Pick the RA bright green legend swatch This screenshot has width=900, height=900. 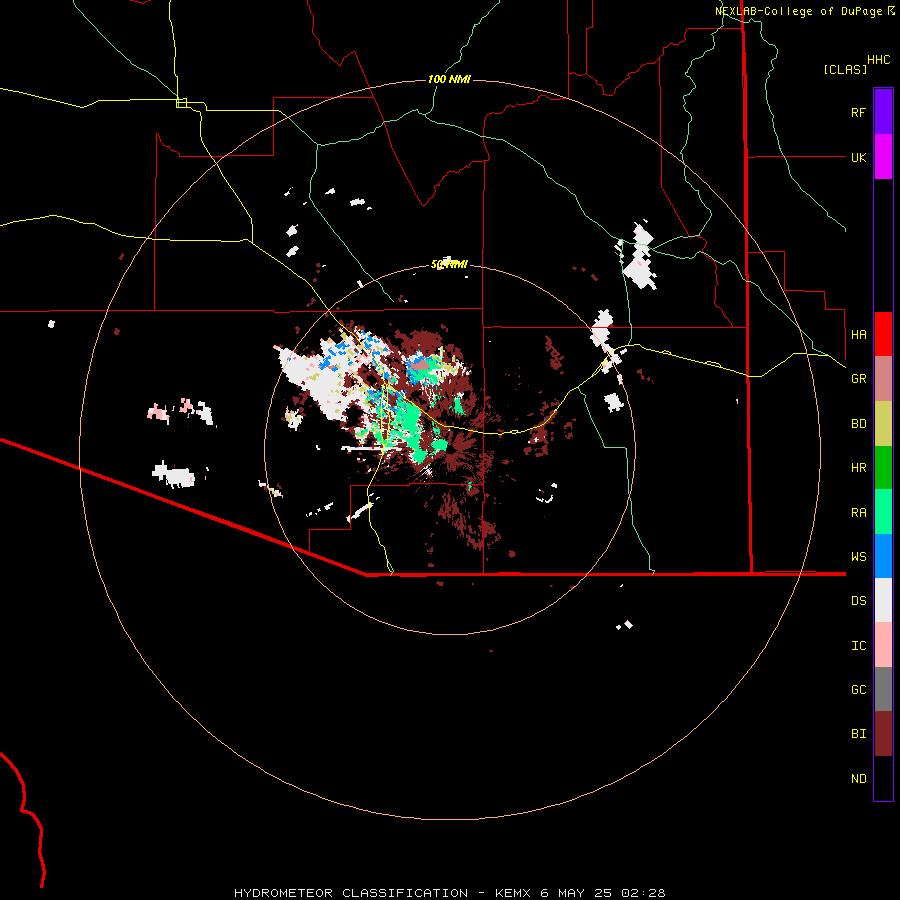pyautogui.click(x=883, y=512)
